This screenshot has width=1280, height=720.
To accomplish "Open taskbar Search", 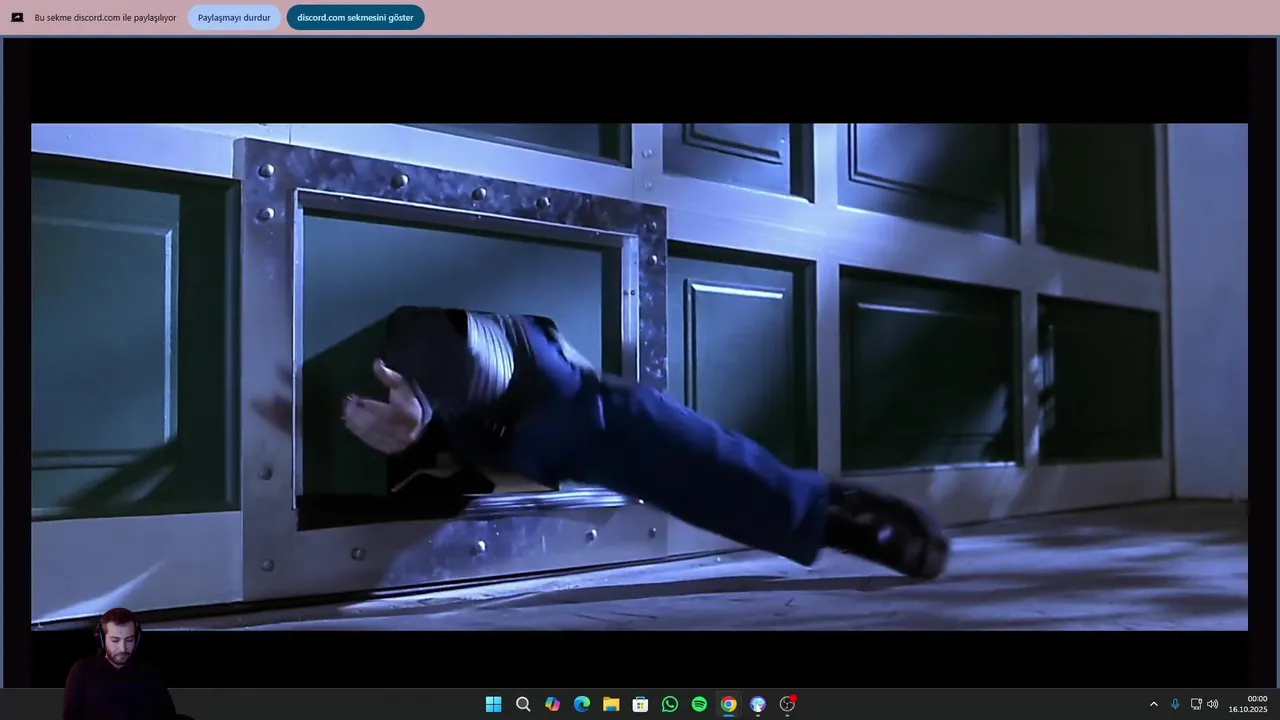I will coord(523,704).
